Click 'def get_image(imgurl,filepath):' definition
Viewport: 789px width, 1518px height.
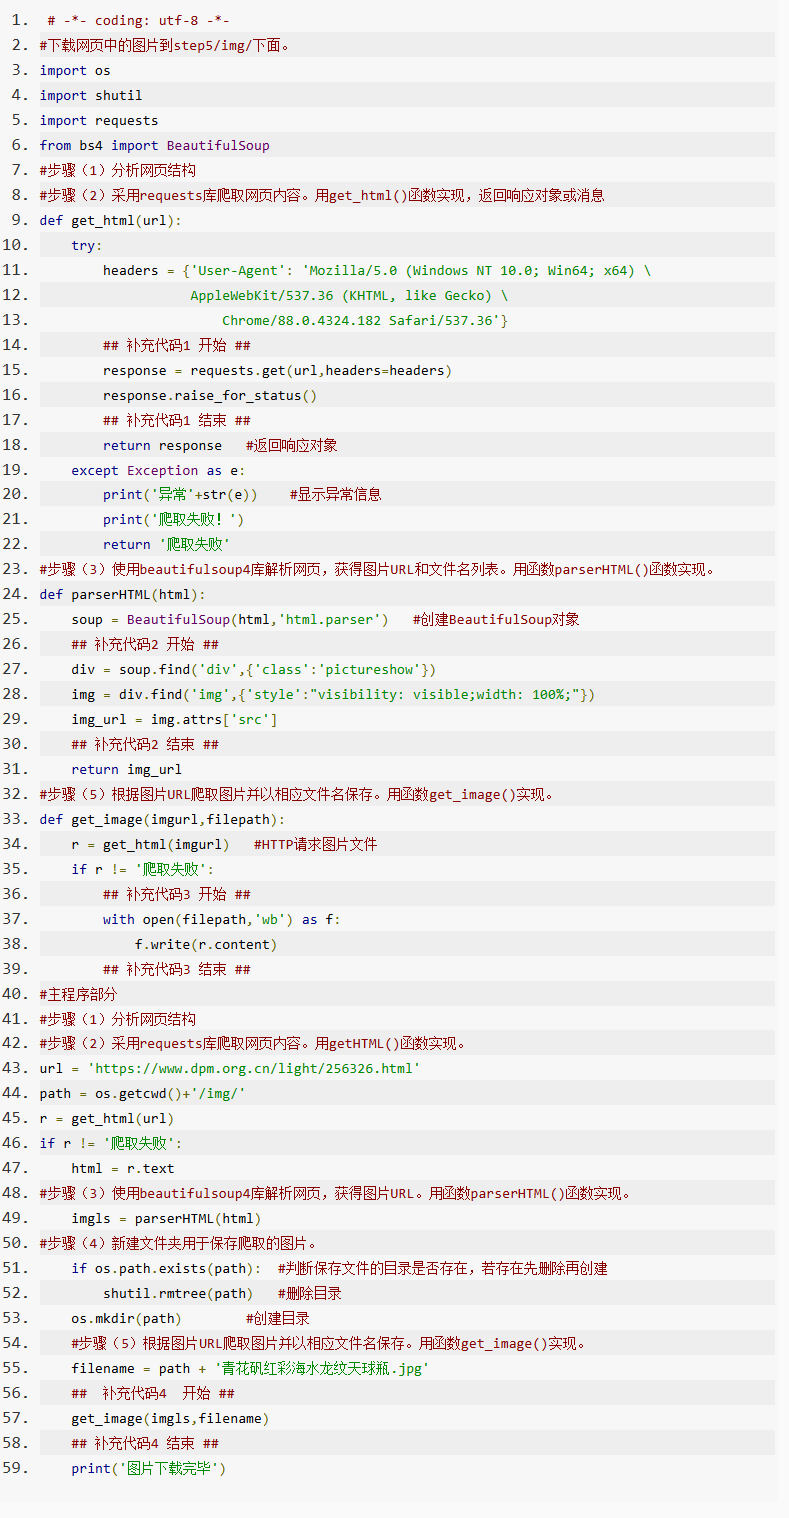pyautogui.click(x=163, y=819)
